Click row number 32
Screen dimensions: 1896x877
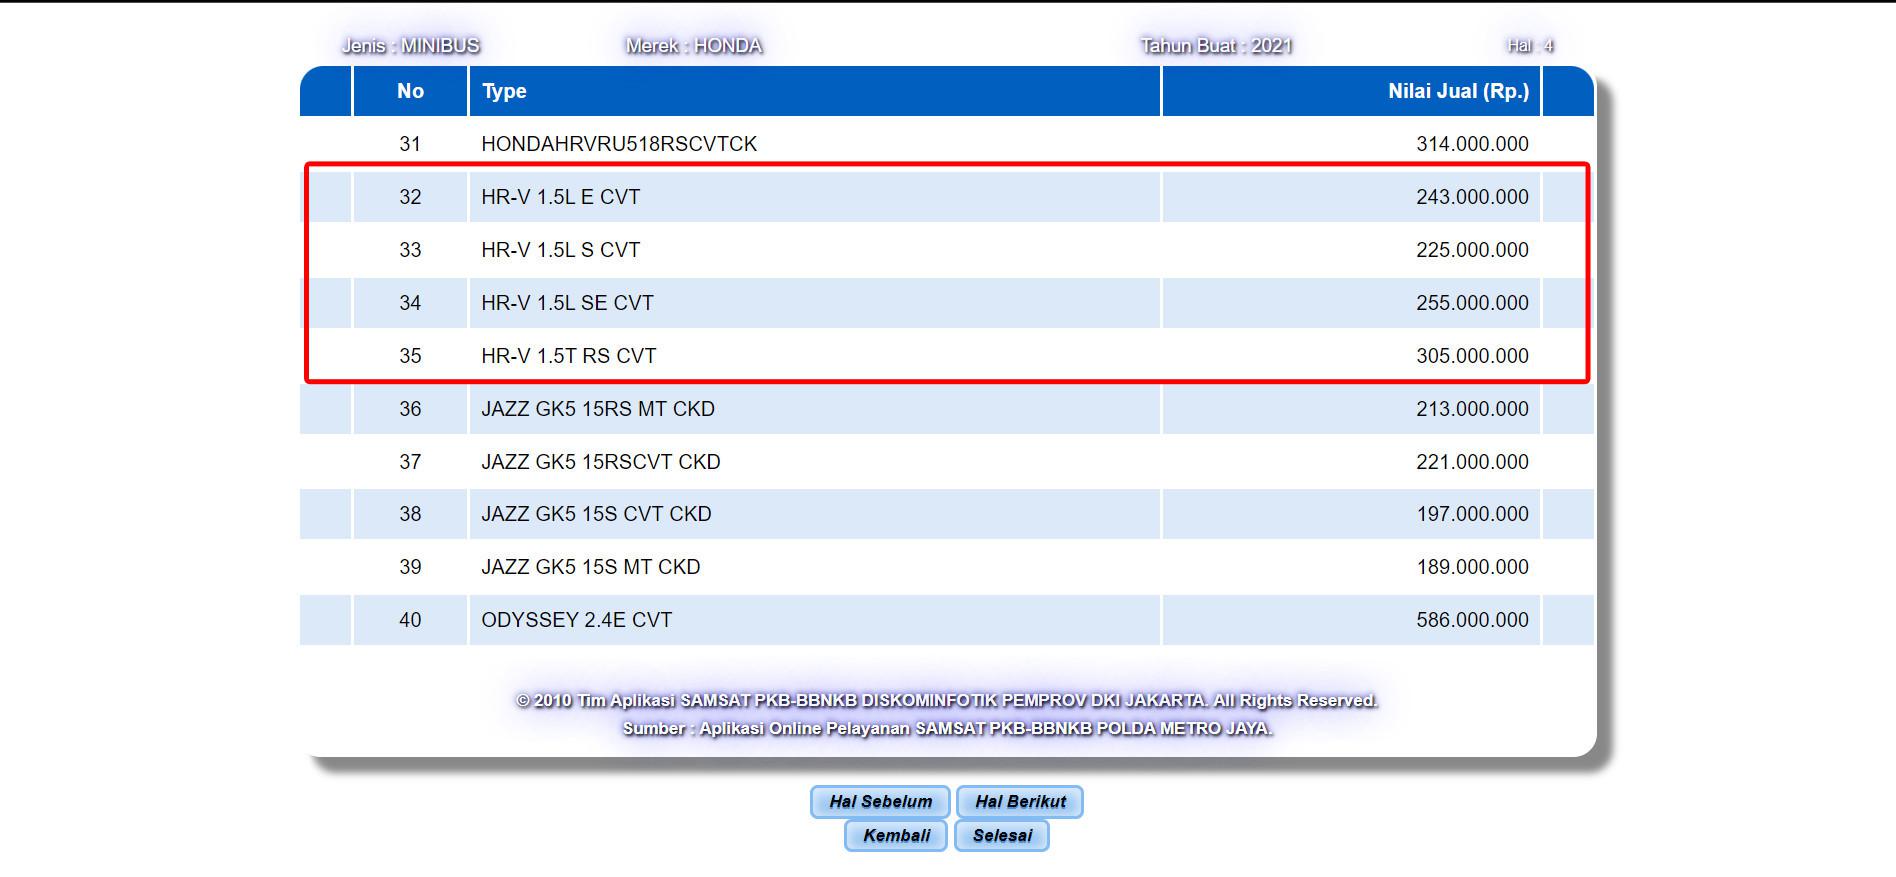click(410, 197)
